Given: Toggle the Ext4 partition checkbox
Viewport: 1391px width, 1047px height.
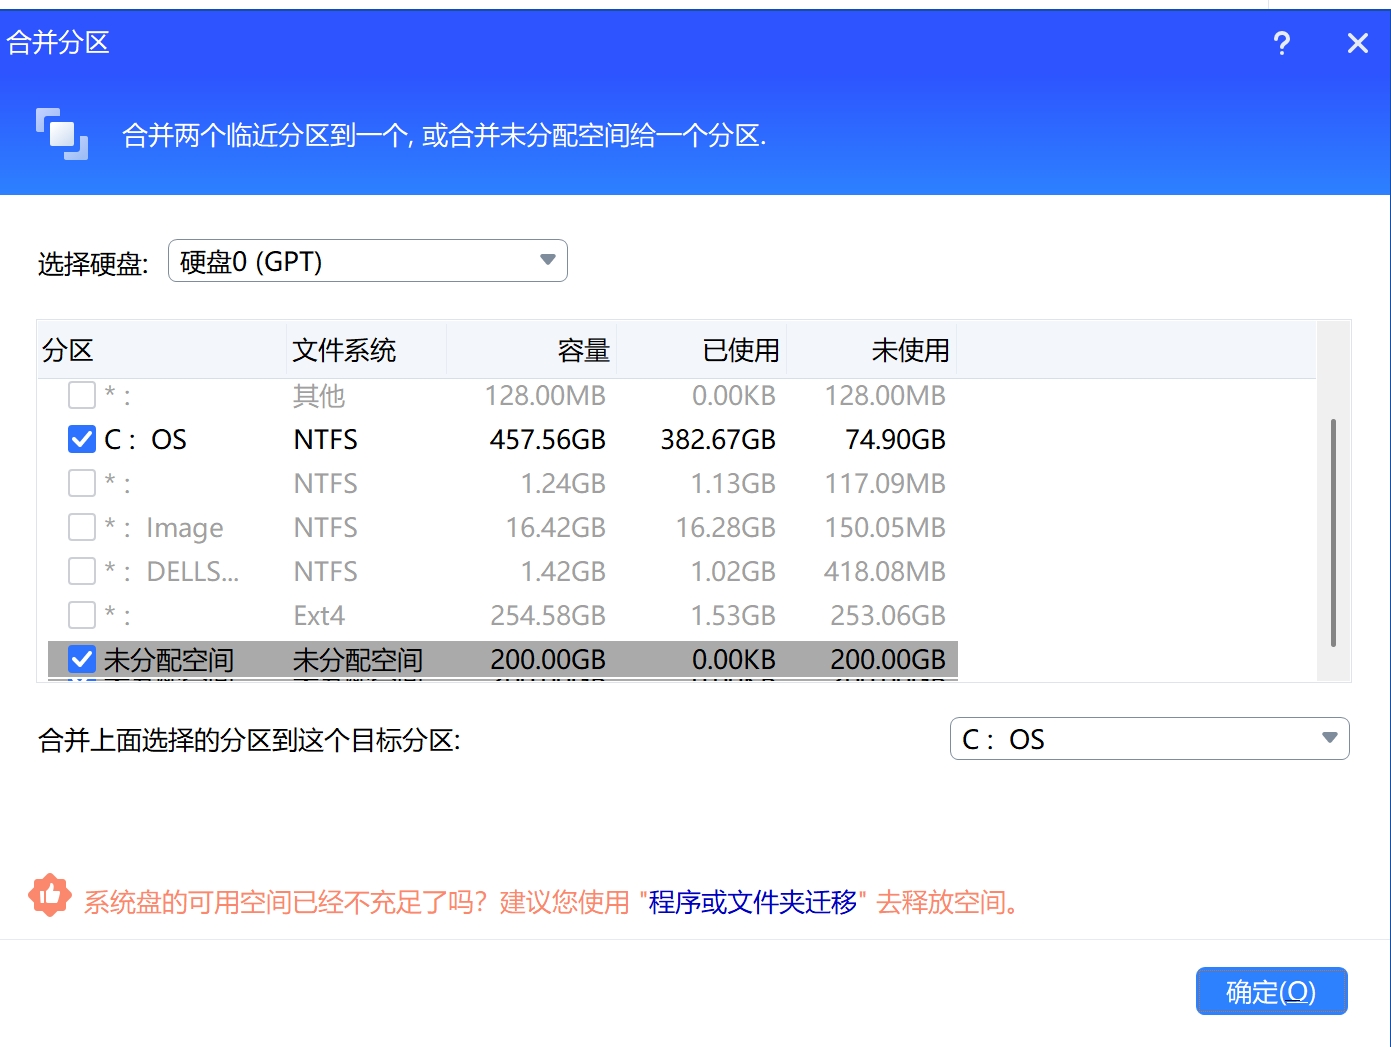Looking at the screenshot, I should tap(82, 615).
